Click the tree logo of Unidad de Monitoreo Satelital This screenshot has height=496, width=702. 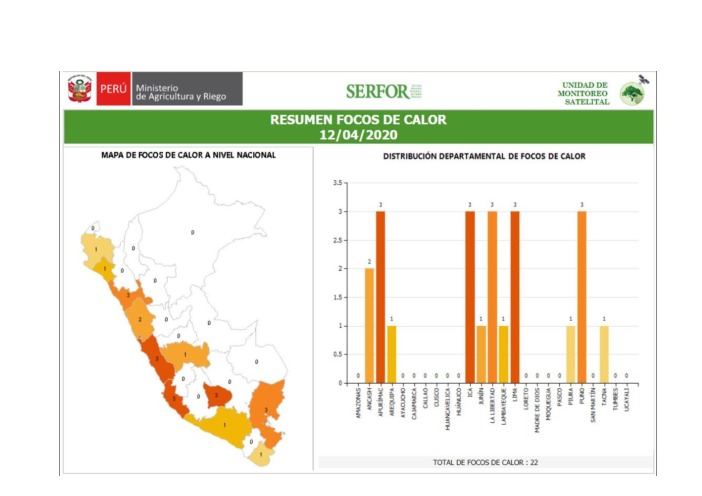[632, 93]
